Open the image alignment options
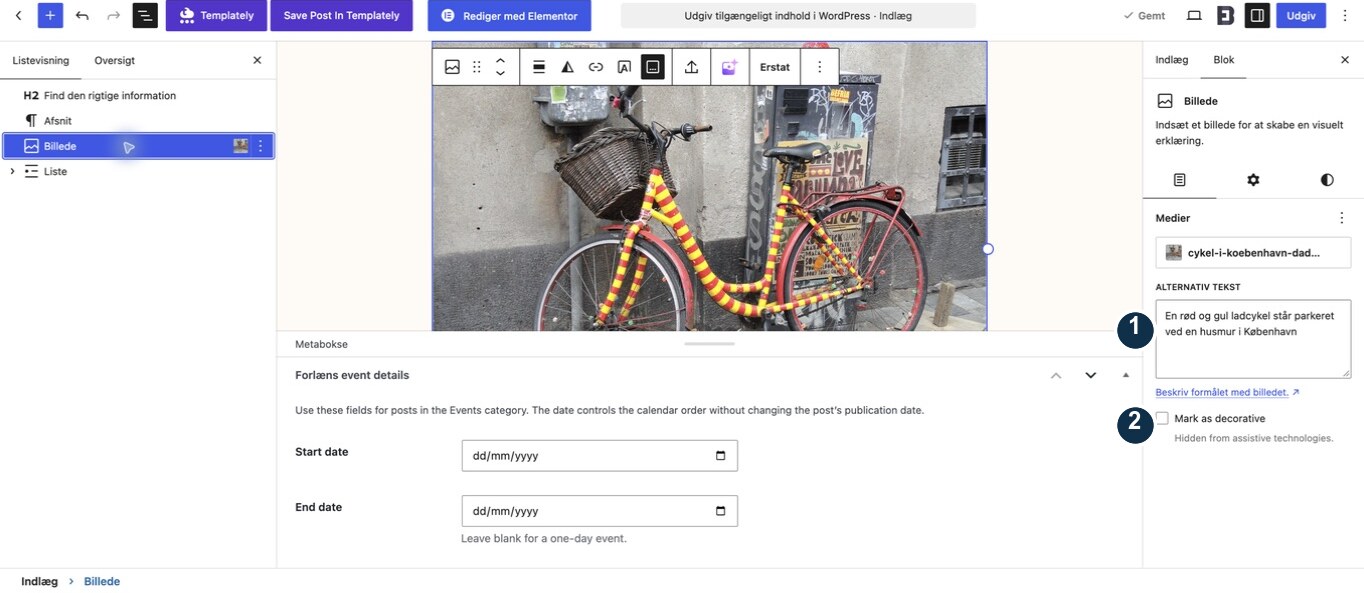1364x593 pixels. click(539, 67)
